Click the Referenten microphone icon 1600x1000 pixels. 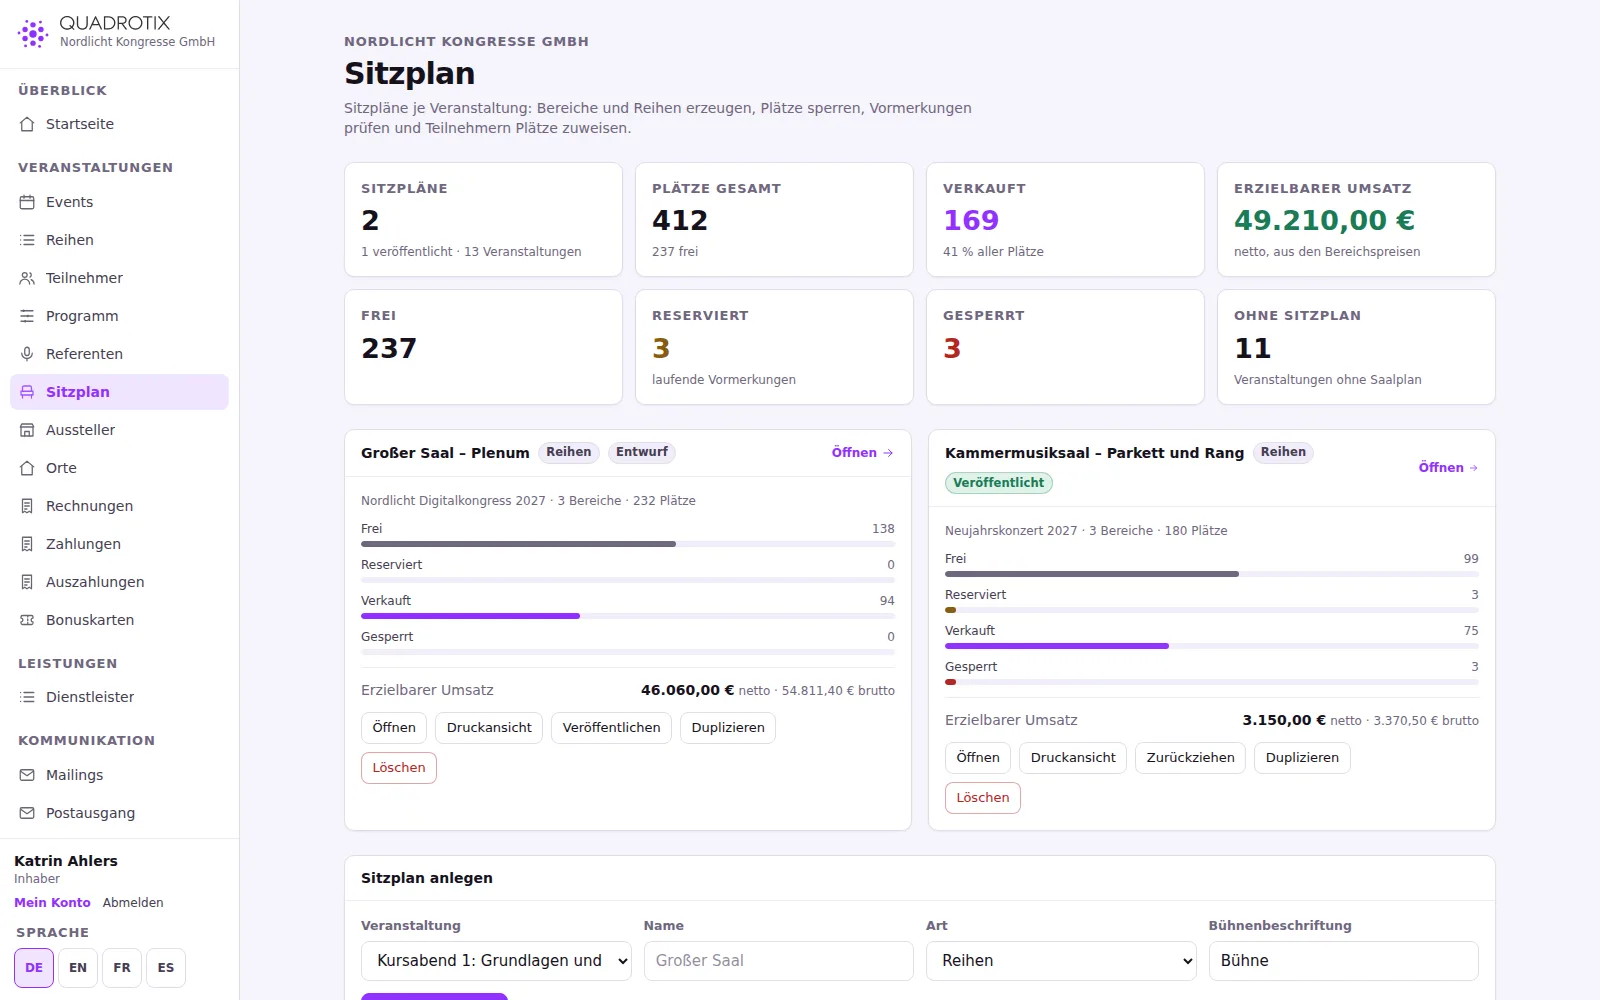click(27, 354)
